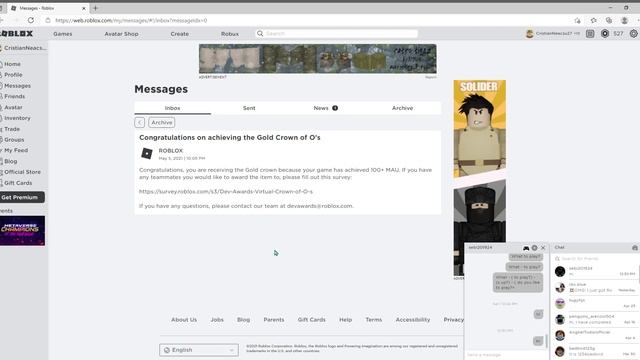Image resolution: width=640 pixels, height=360 pixels.
Task: Open Parents in the footer
Action: tap(273, 320)
